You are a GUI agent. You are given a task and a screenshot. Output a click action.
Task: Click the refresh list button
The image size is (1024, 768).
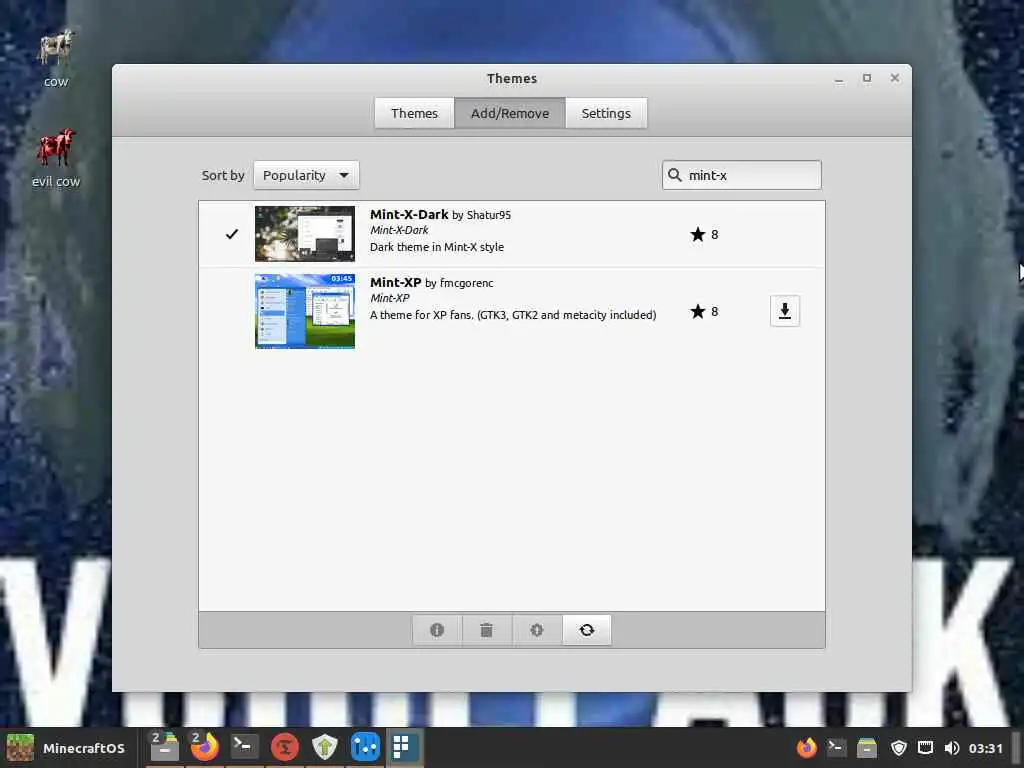(586, 630)
